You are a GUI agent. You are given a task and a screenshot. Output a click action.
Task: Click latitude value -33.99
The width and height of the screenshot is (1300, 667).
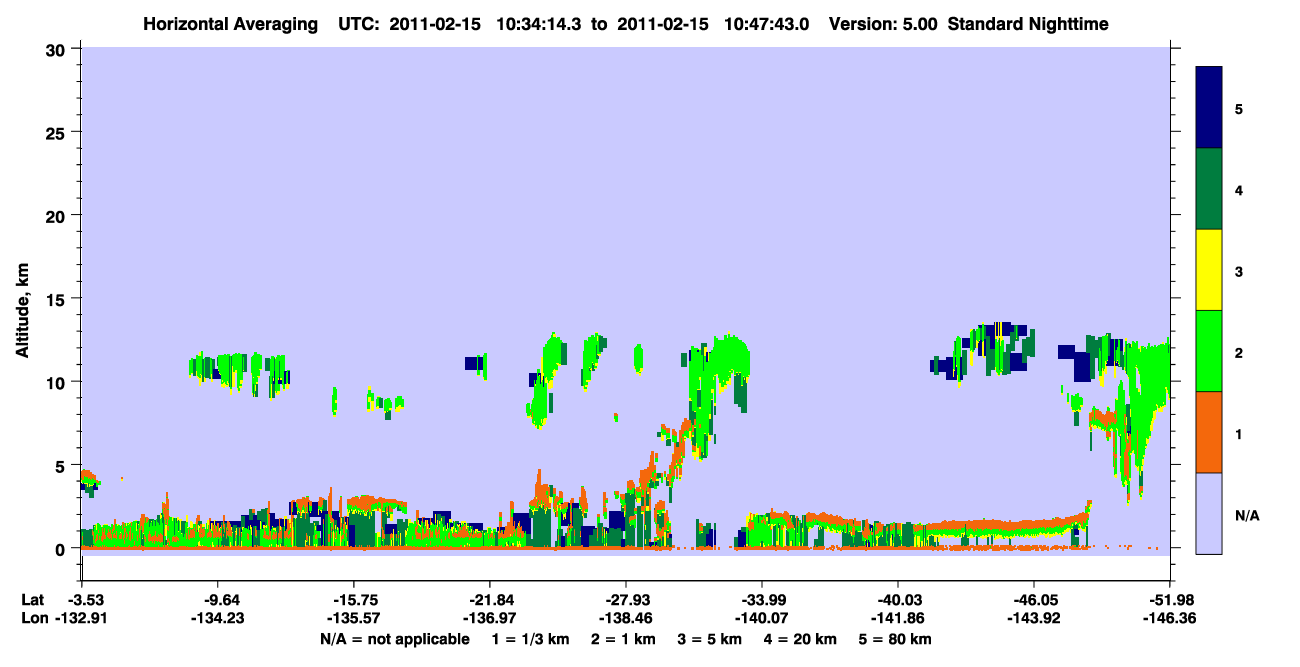click(762, 600)
